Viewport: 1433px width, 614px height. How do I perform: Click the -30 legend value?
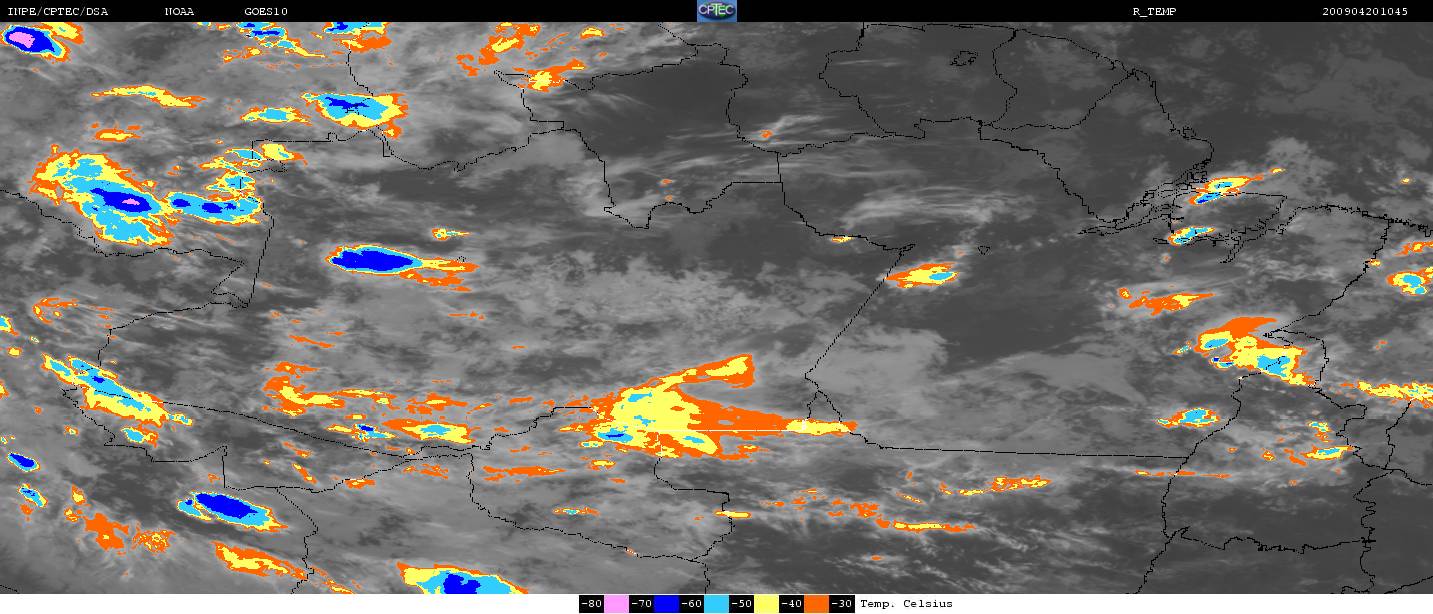(x=842, y=604)
